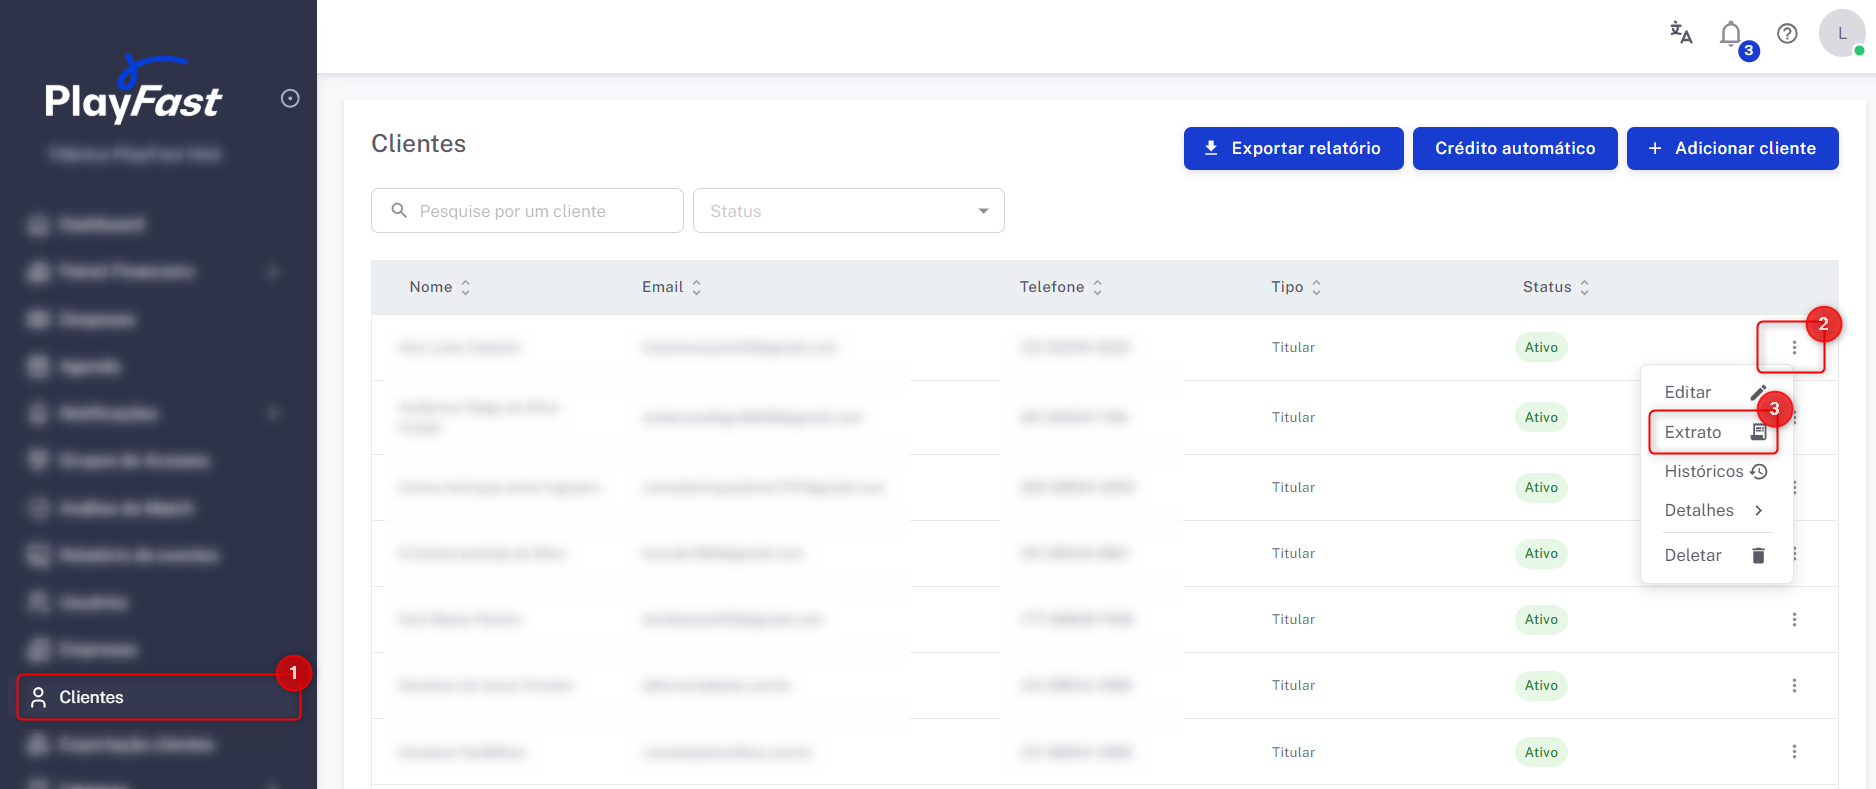Click the three-dot menu in first row
The image size is (1876, 789).
click(x=1794, y=348)
